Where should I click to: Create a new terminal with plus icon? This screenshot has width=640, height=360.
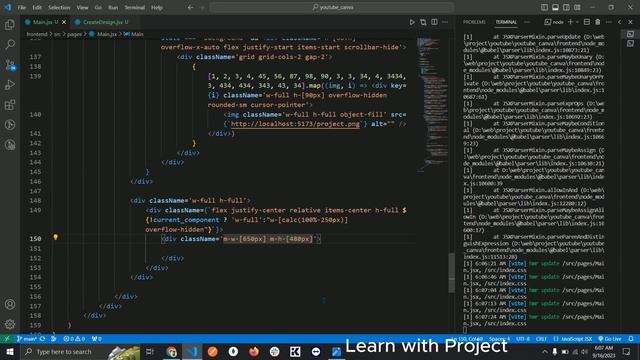pos(571,22)
